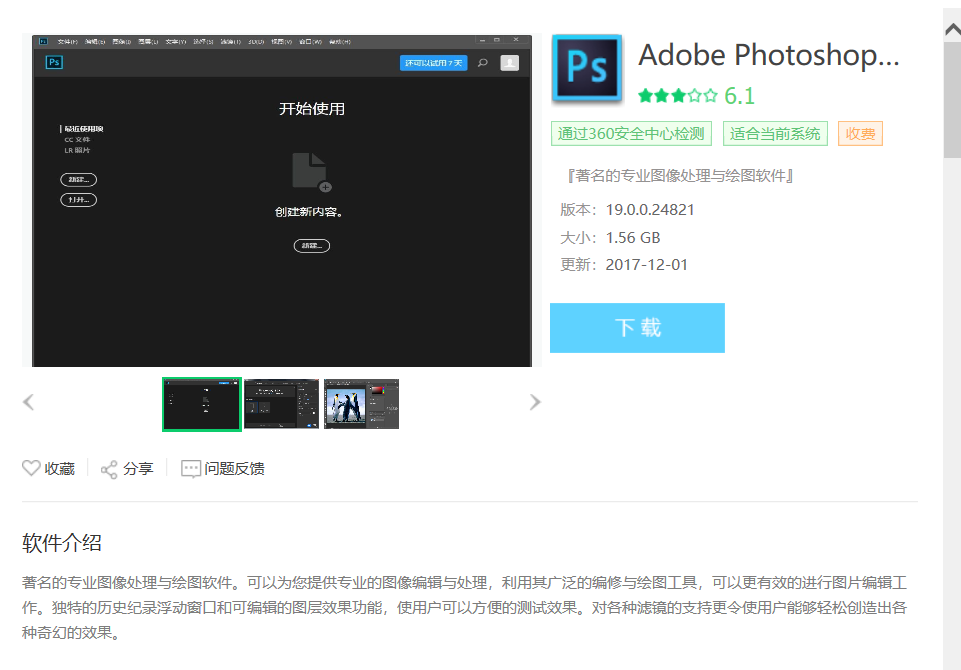Click the 收藏 favorite label

(59, 469)
